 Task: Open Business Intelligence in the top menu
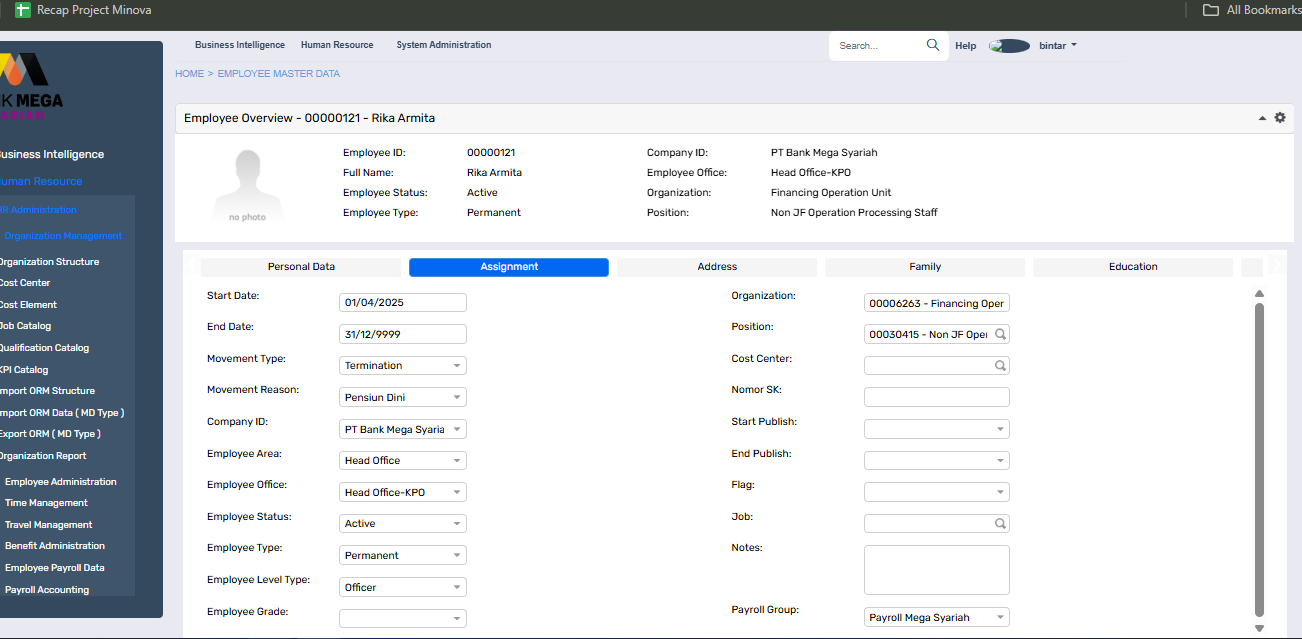point(240,45)
